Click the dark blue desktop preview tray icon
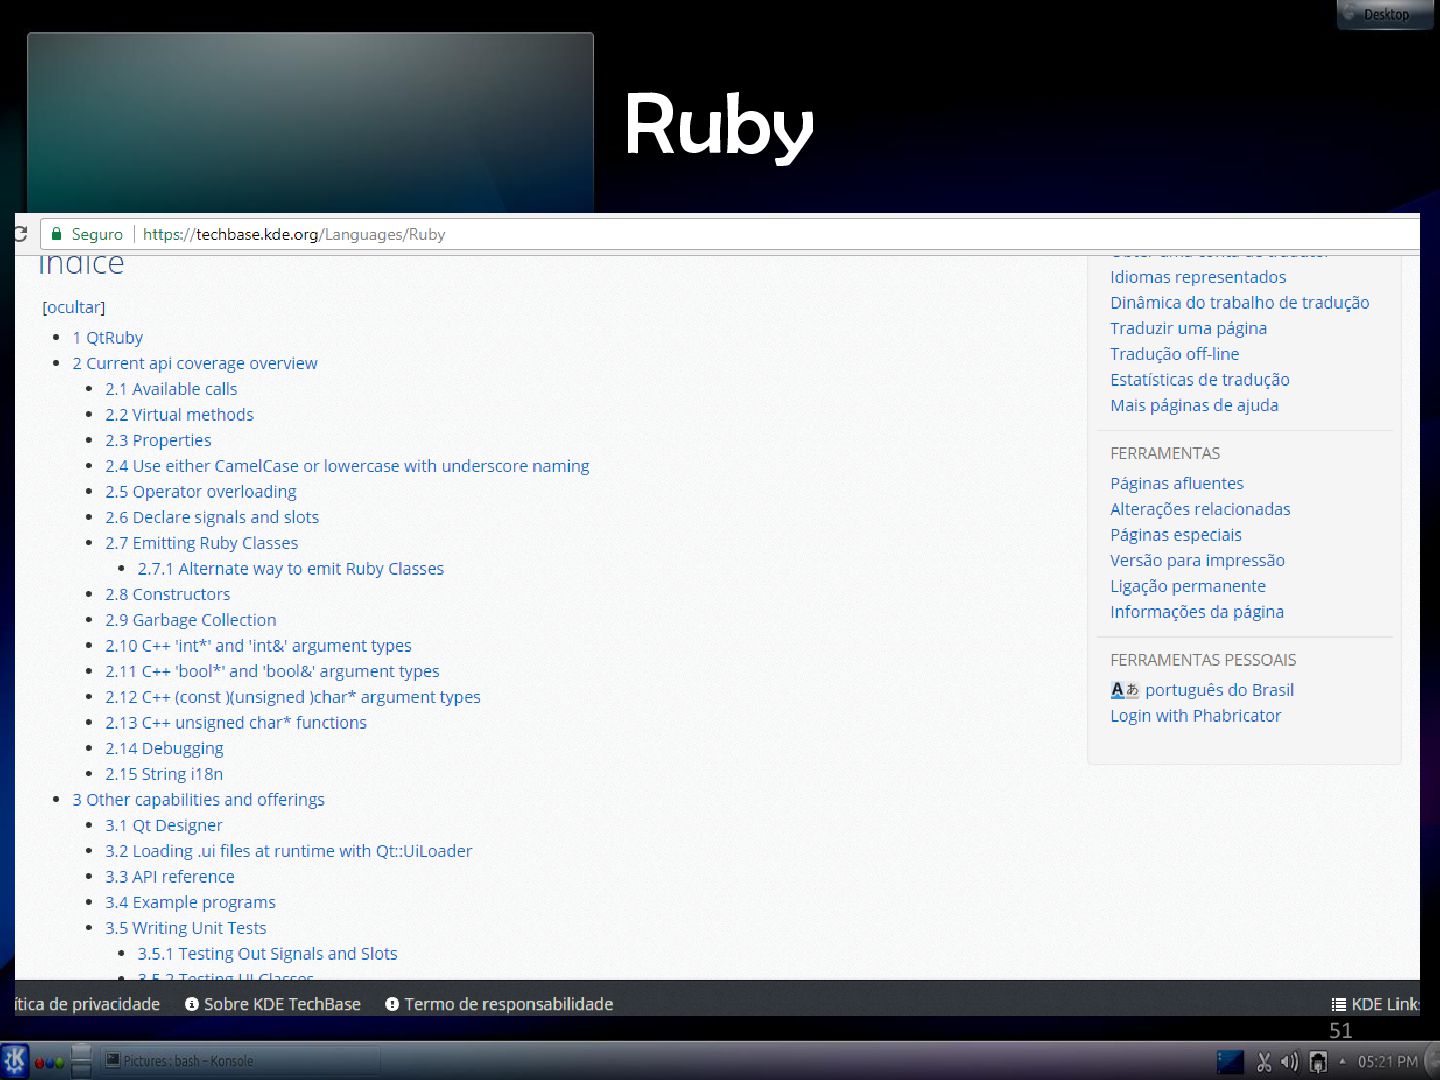This screenshot has height=1080, width=1440. (x=1230, y=1061)
